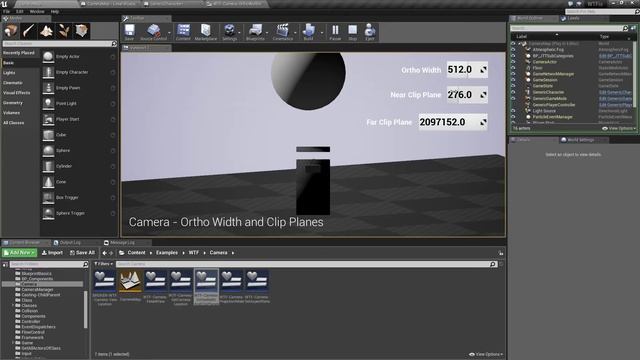Toggle visibility eye of Floor
Screen dimensions: 640x360
[513, 68]
